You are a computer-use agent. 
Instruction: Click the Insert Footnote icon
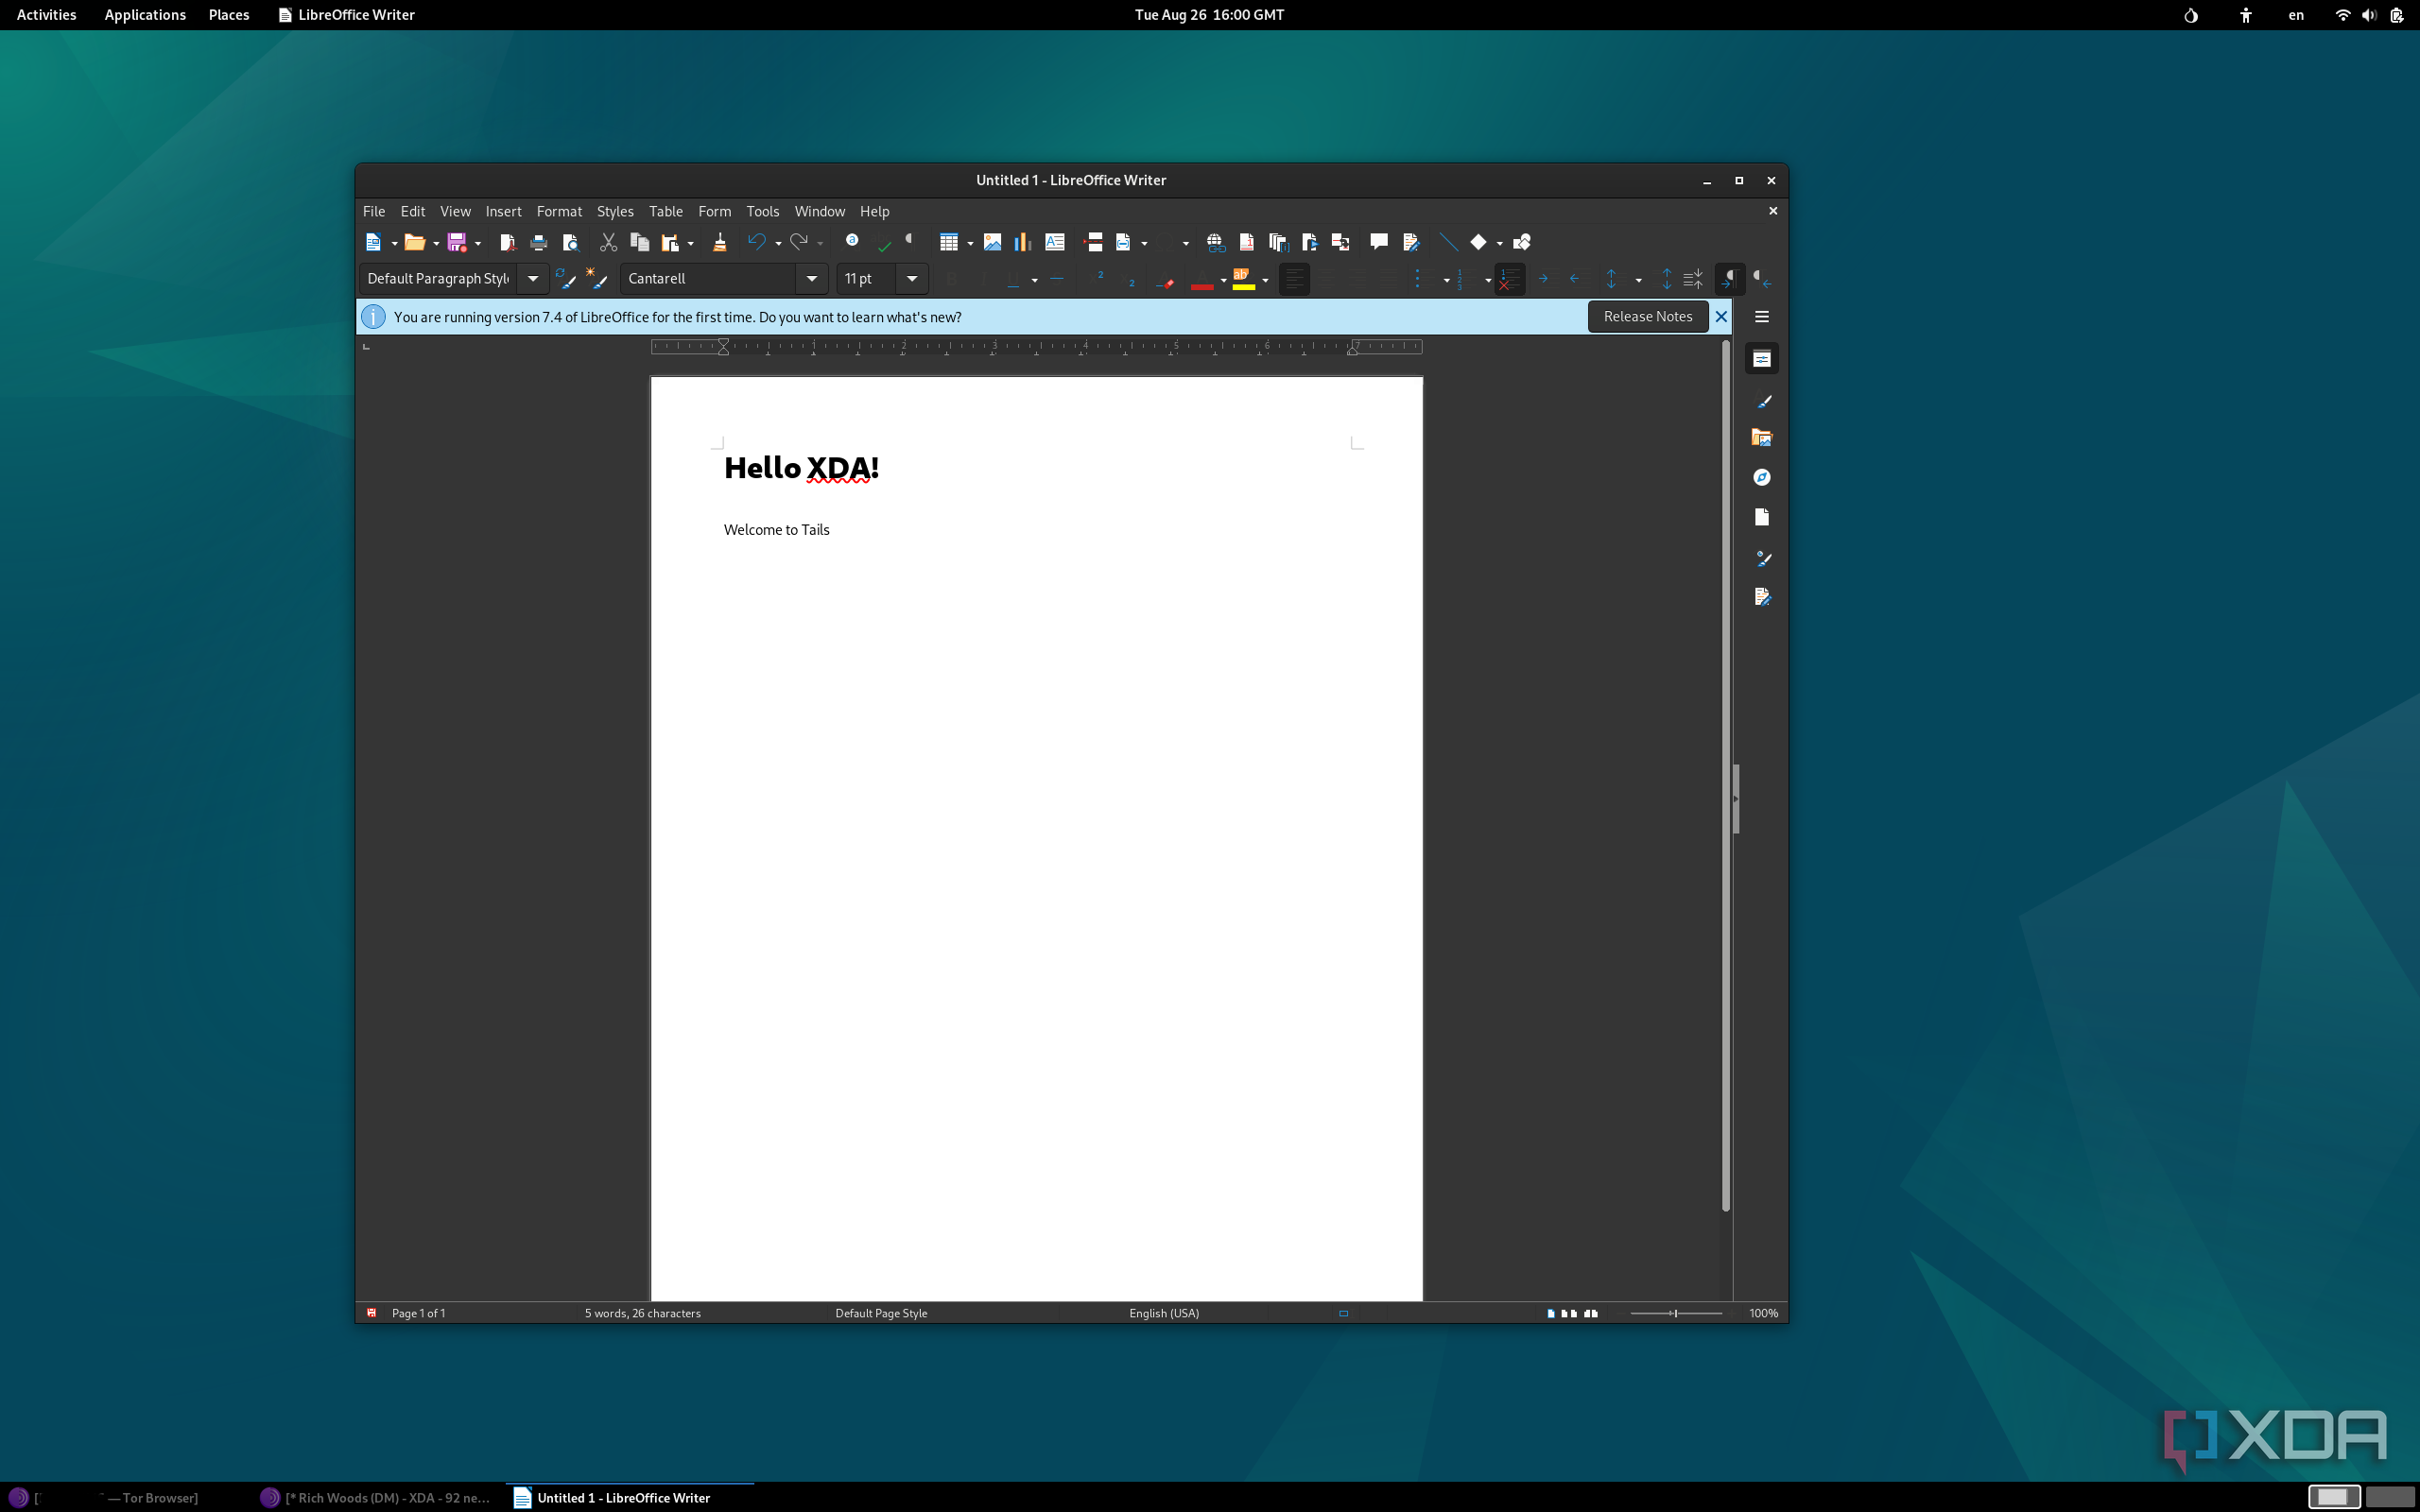(x=1246, y=242)
